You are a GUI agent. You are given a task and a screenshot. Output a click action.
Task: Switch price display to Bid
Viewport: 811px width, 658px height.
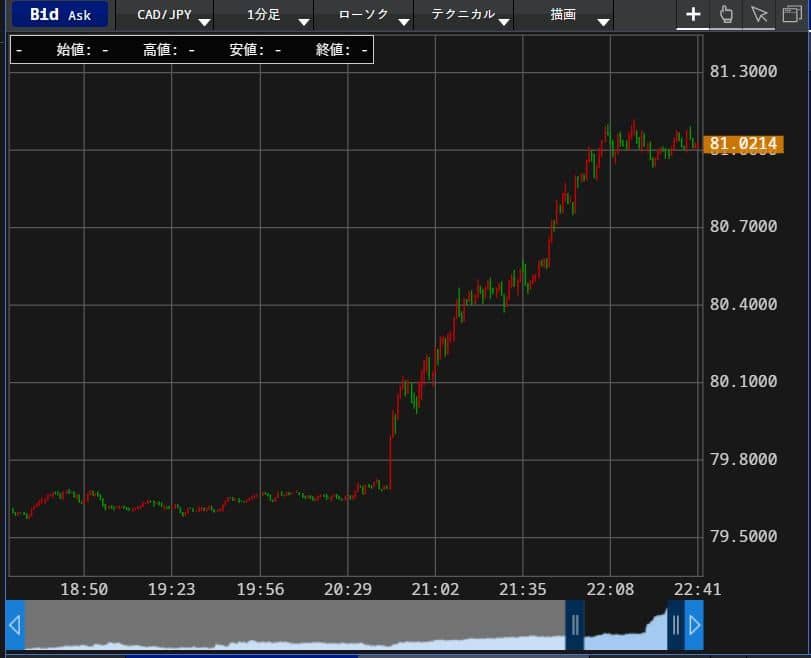[44, 14]
